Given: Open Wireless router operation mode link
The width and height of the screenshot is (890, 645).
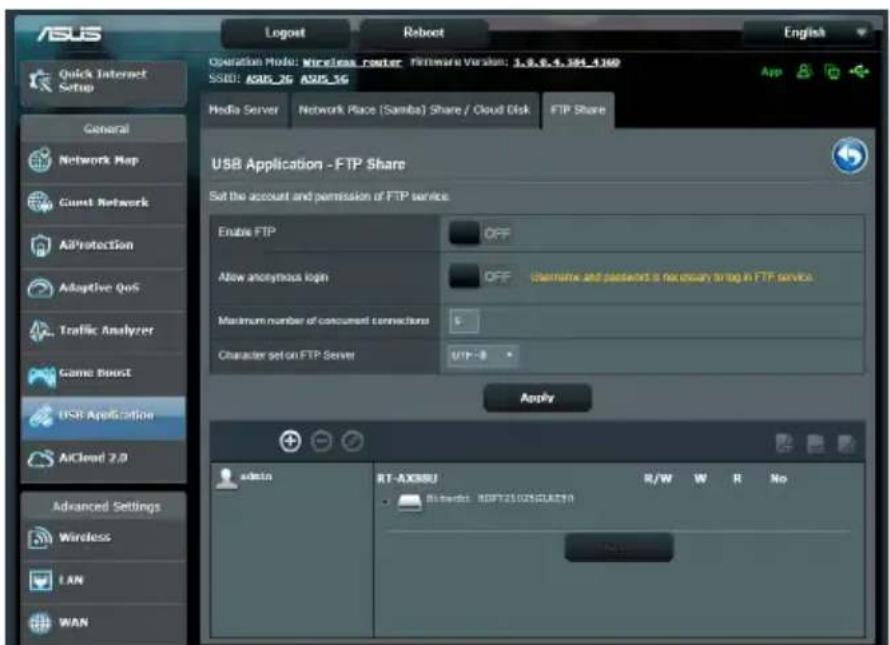Looking at the screenshot, I should pos(352,62).
